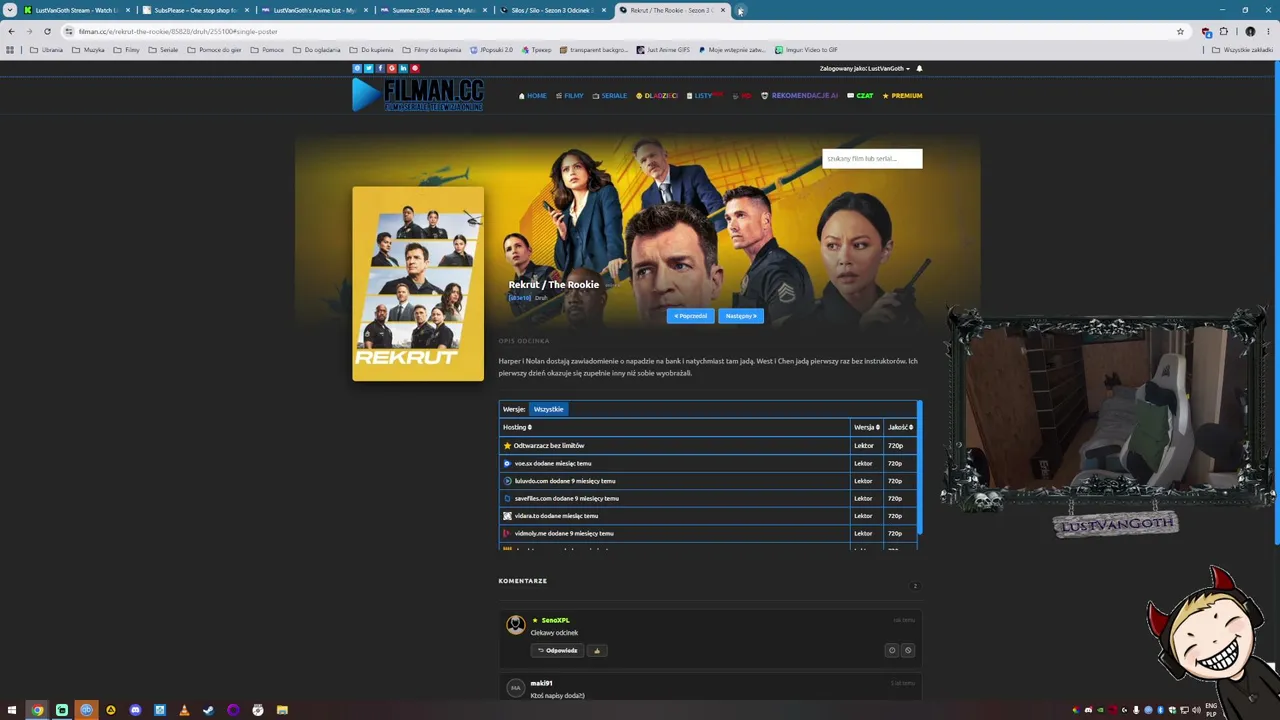This screenshot has width=1280, height=720.
Task: Click the Filman.cc logo
Action: click(x=418, y=95)
